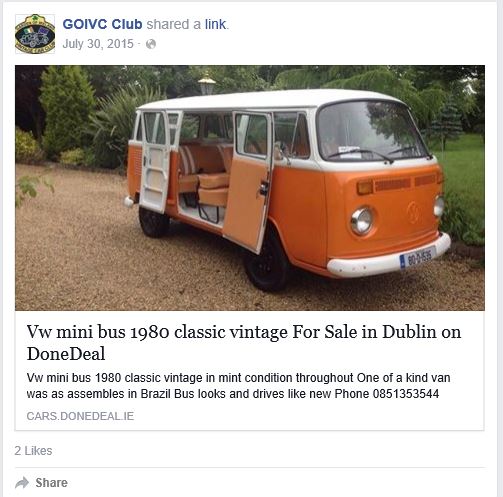Screen dimensions: 503x497
Task: Click the garden lamp post in photo
Action: coord(207,83)
